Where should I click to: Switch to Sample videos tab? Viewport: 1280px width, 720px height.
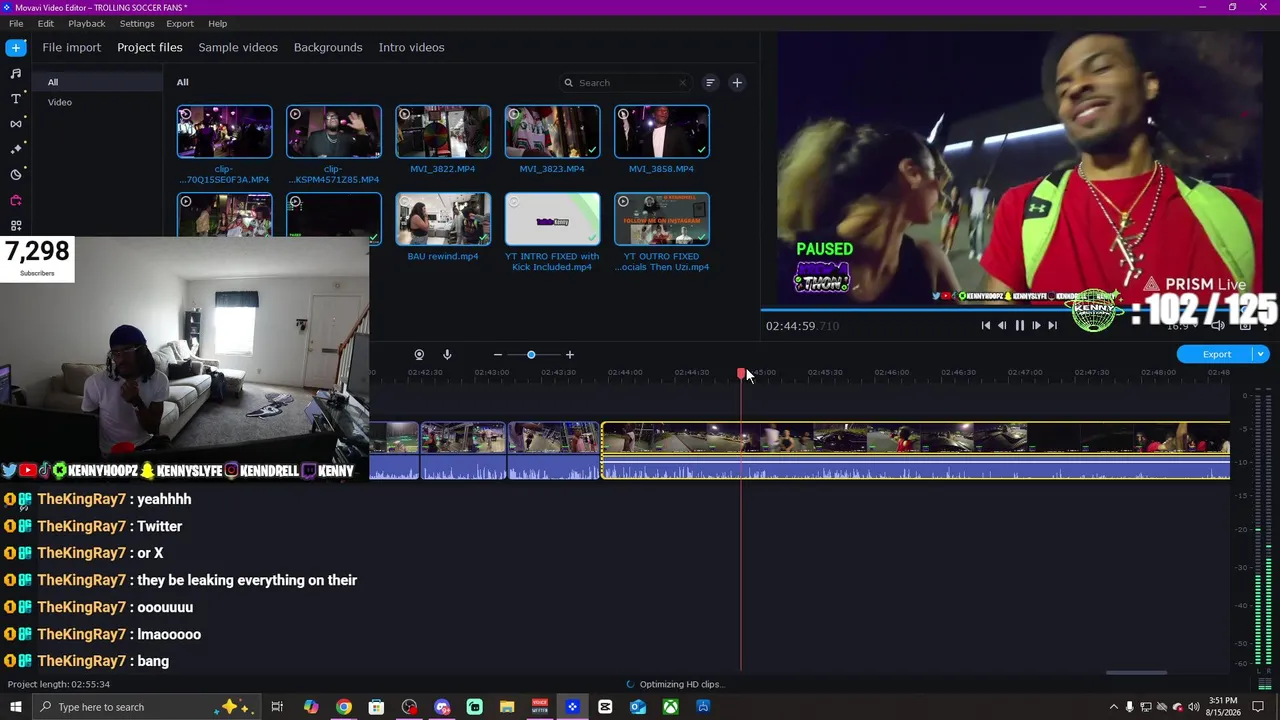(238, 47)
